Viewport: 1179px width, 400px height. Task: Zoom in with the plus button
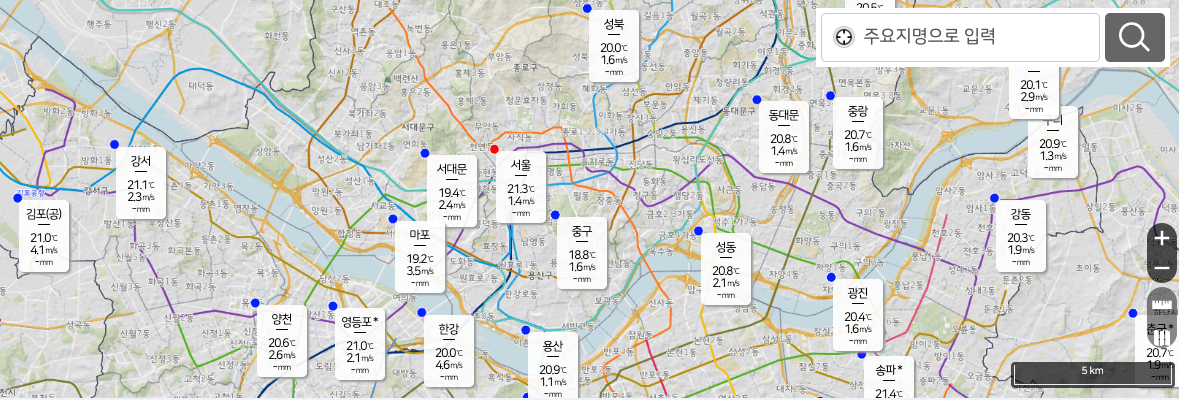[1162, 239]
